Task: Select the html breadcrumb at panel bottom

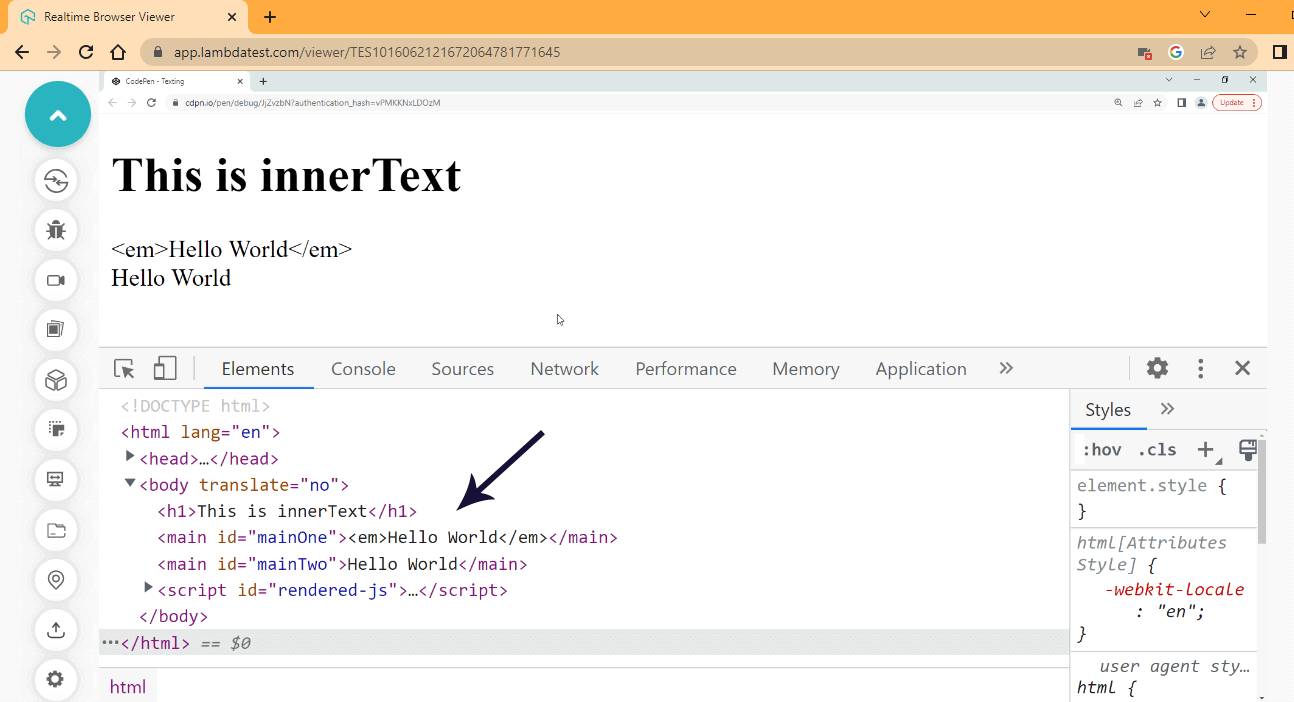Action: [x=128, y=686]
